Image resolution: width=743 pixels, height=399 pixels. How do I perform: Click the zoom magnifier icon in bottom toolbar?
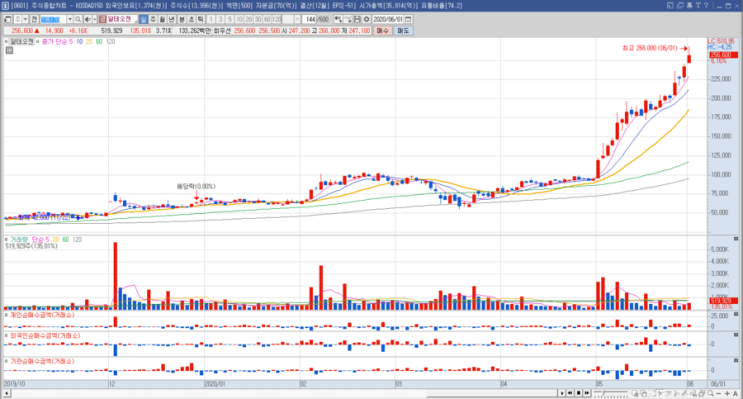[x=710, y=393]
